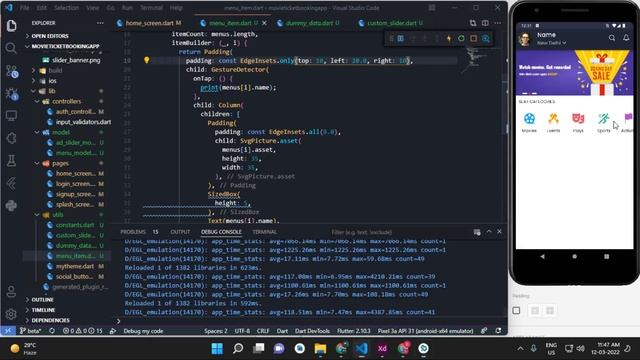Open slider_banner.png in explorer

click(76, 60)
